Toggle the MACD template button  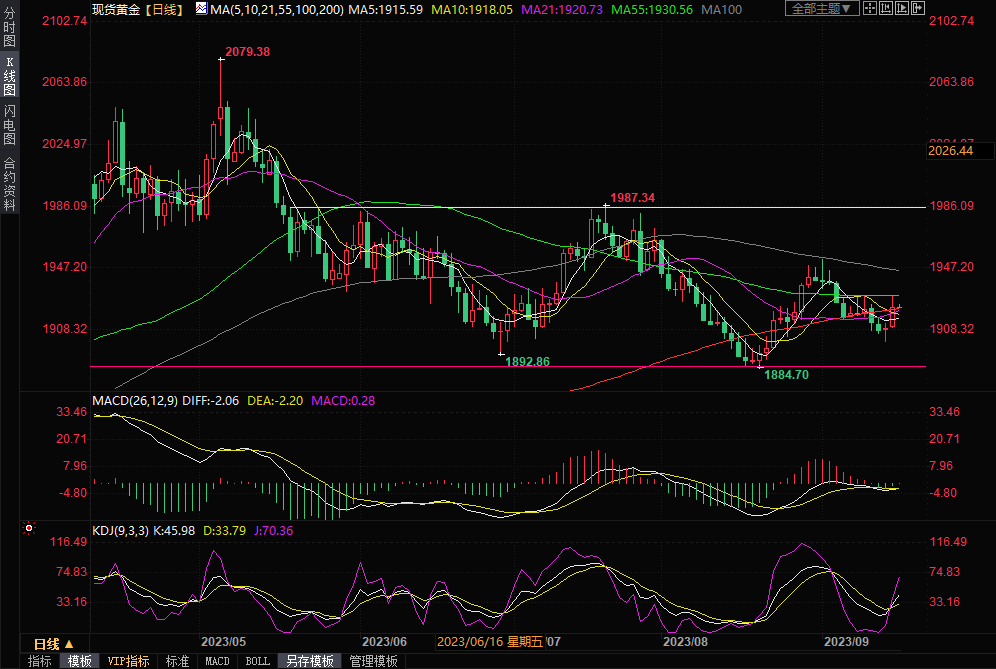[x=217, y=661]
